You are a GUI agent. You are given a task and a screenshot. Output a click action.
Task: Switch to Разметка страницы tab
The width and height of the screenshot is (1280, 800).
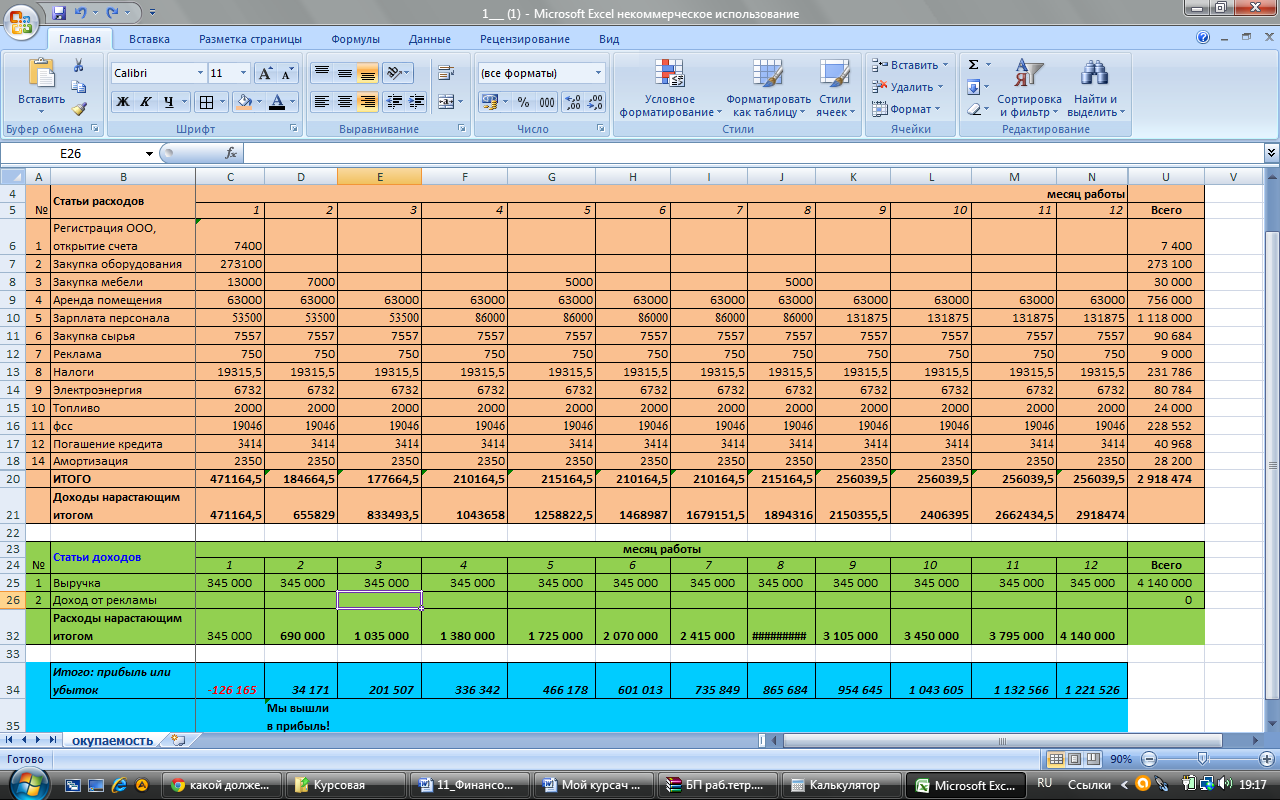pyautogui.click(x=250, y=39)
